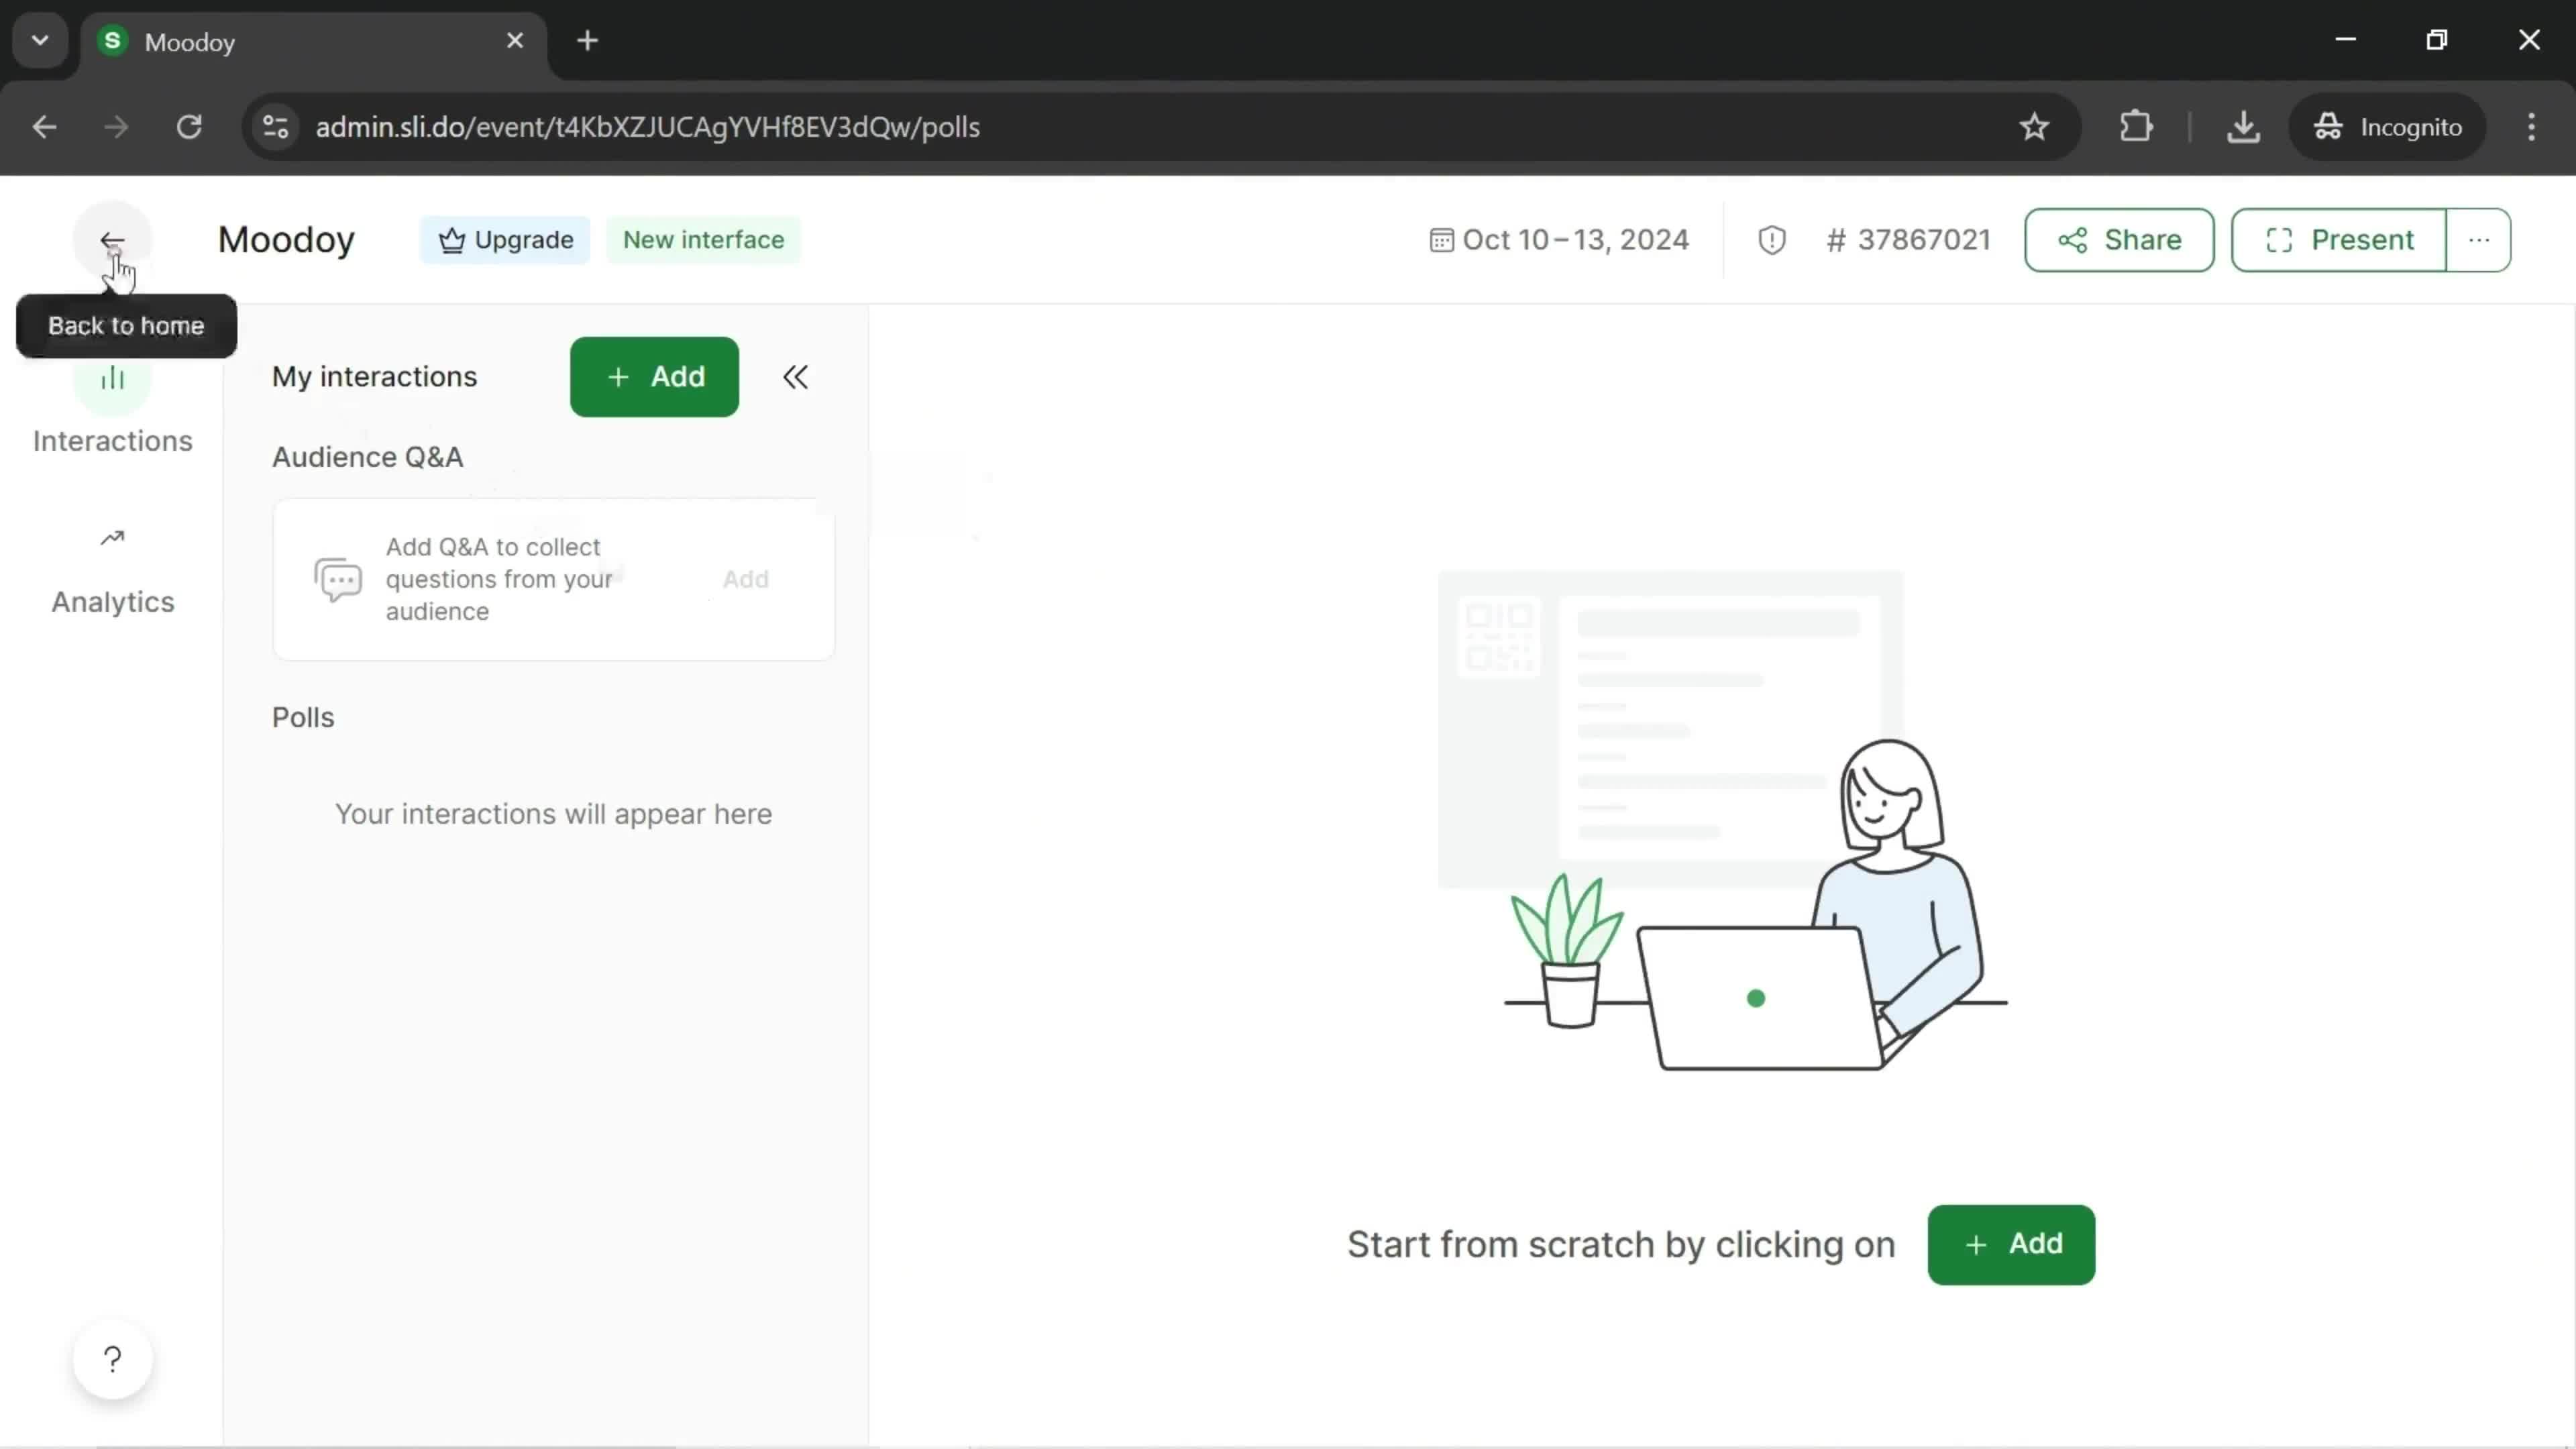This screenshot has width=2576, height=1449.
Task: Enable the Upgrade plan option
Action: coord(504,239)
